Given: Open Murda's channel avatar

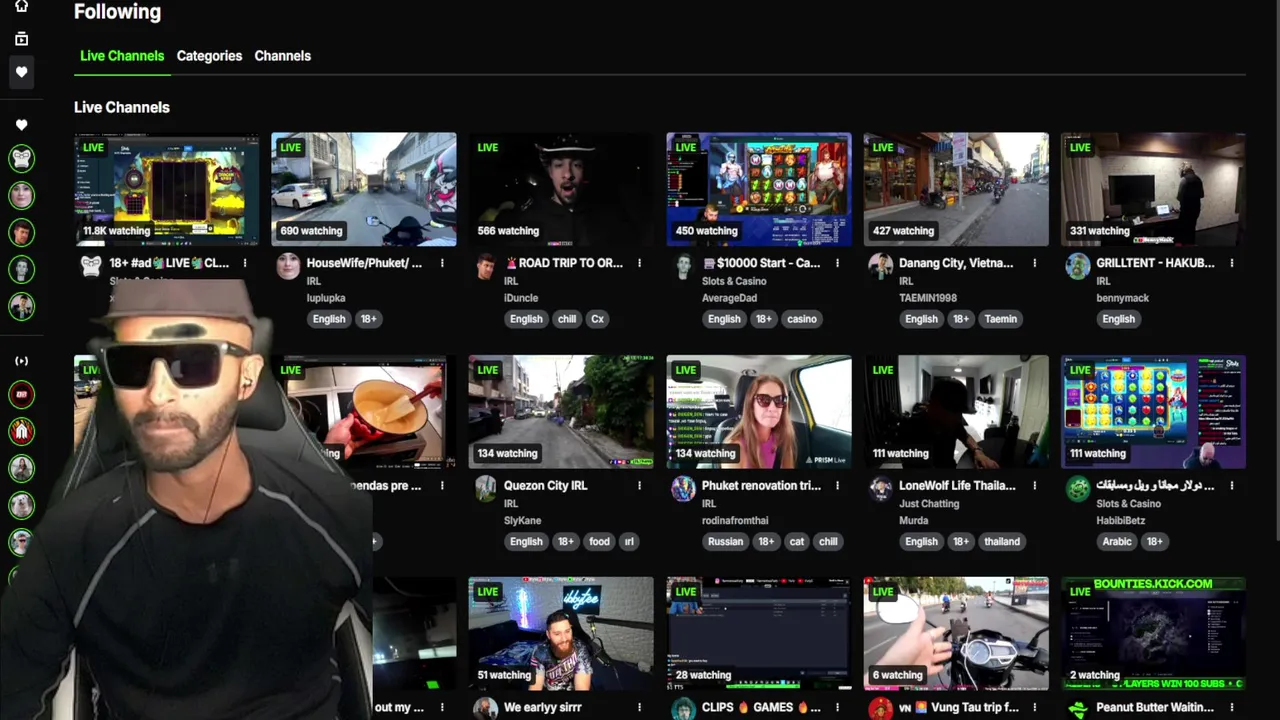Looking at the screenshot, I should coord(880,488).
